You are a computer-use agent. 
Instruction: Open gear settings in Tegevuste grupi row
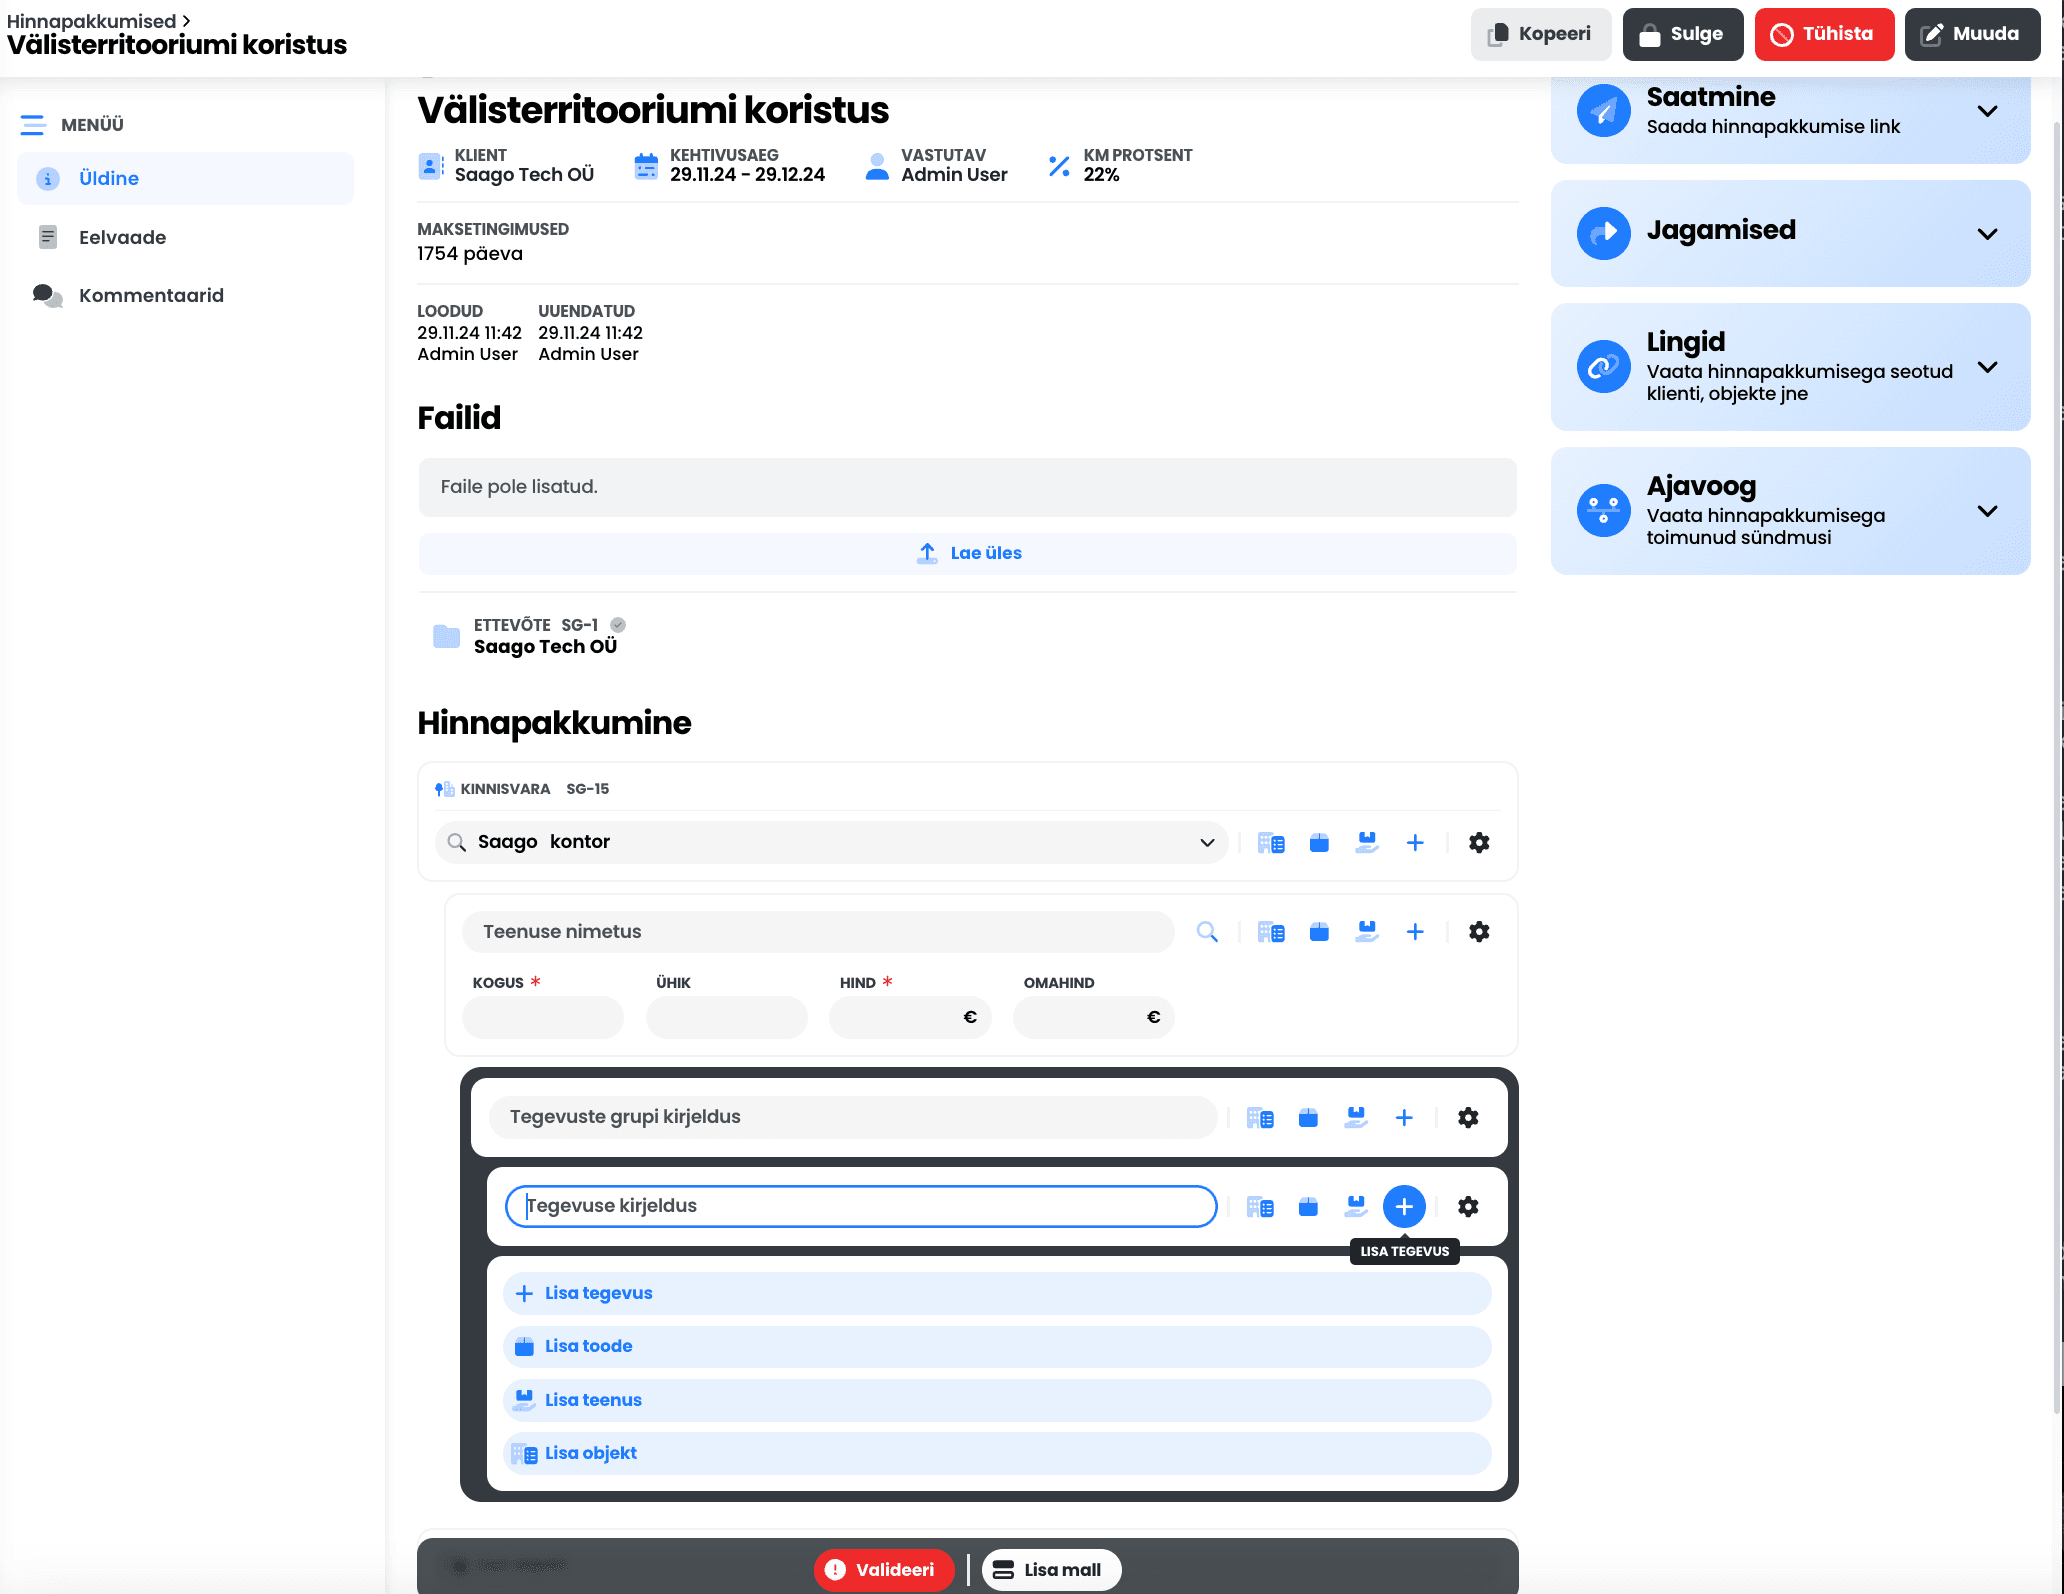(1468, 1118)
